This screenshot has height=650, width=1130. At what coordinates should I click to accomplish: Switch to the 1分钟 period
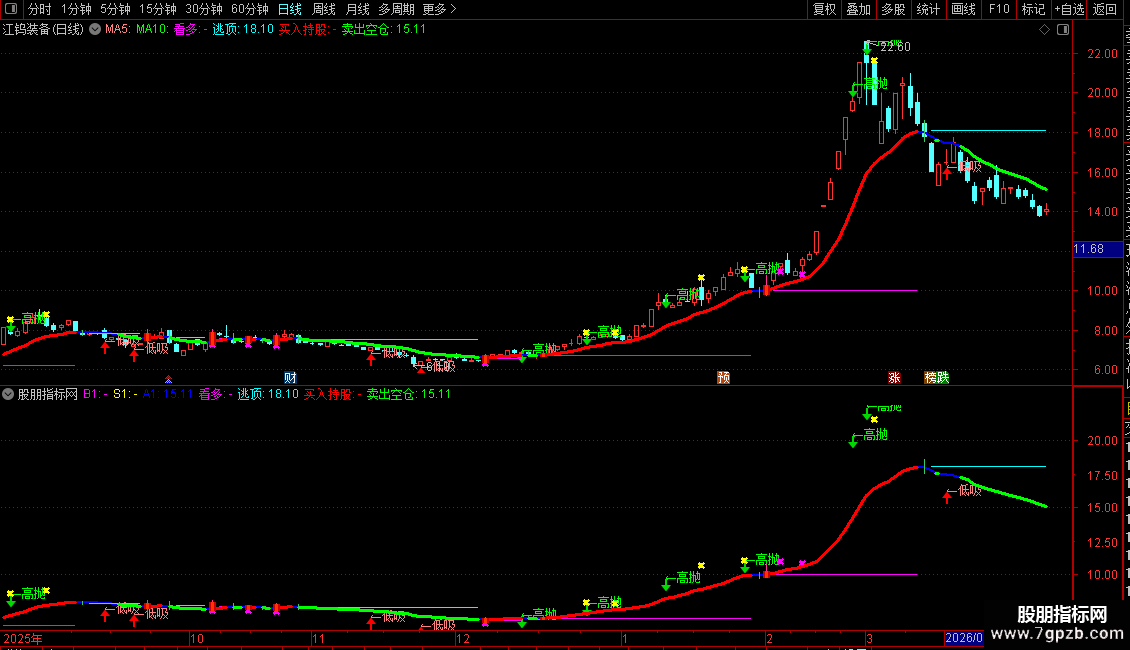(x=76, y=9)
